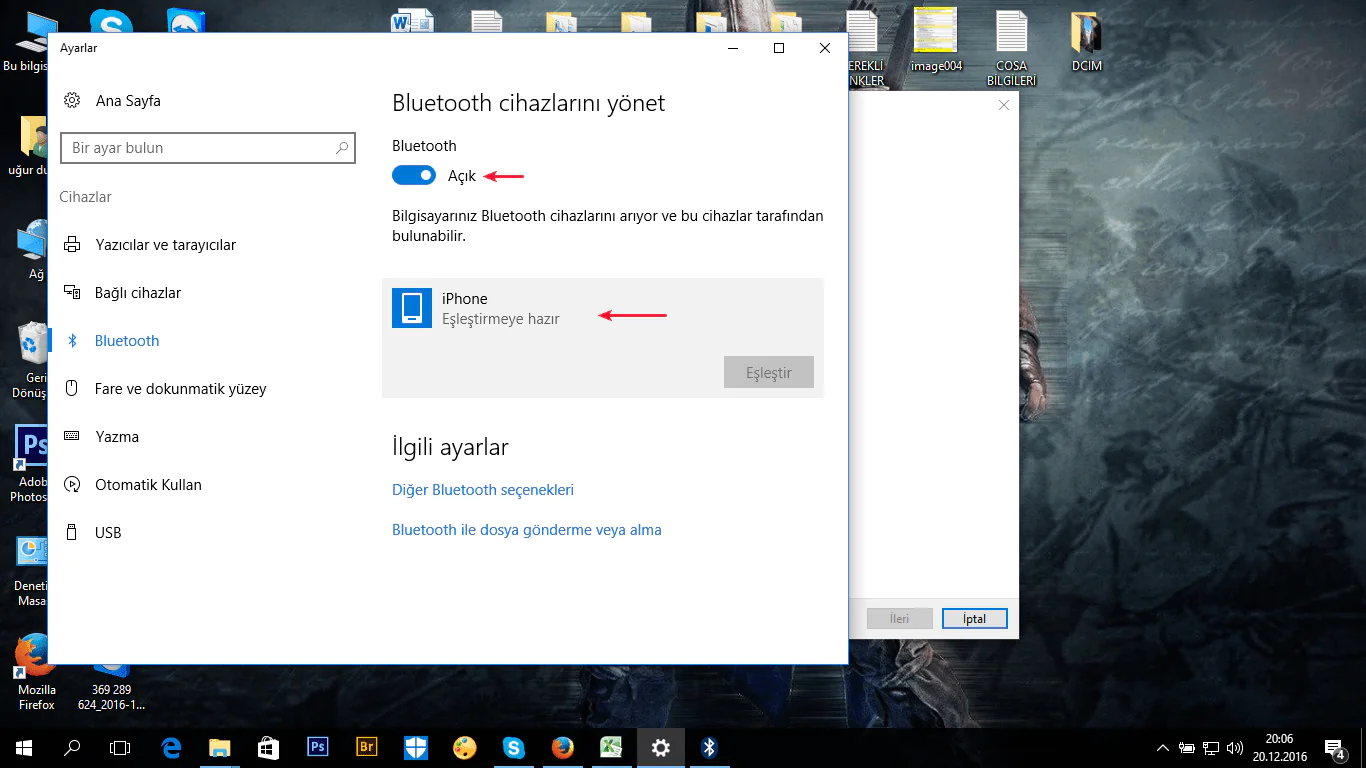1366x768 pixels.
Task: Open the Bluetooth taskbar icon
Action: (709, 747)
